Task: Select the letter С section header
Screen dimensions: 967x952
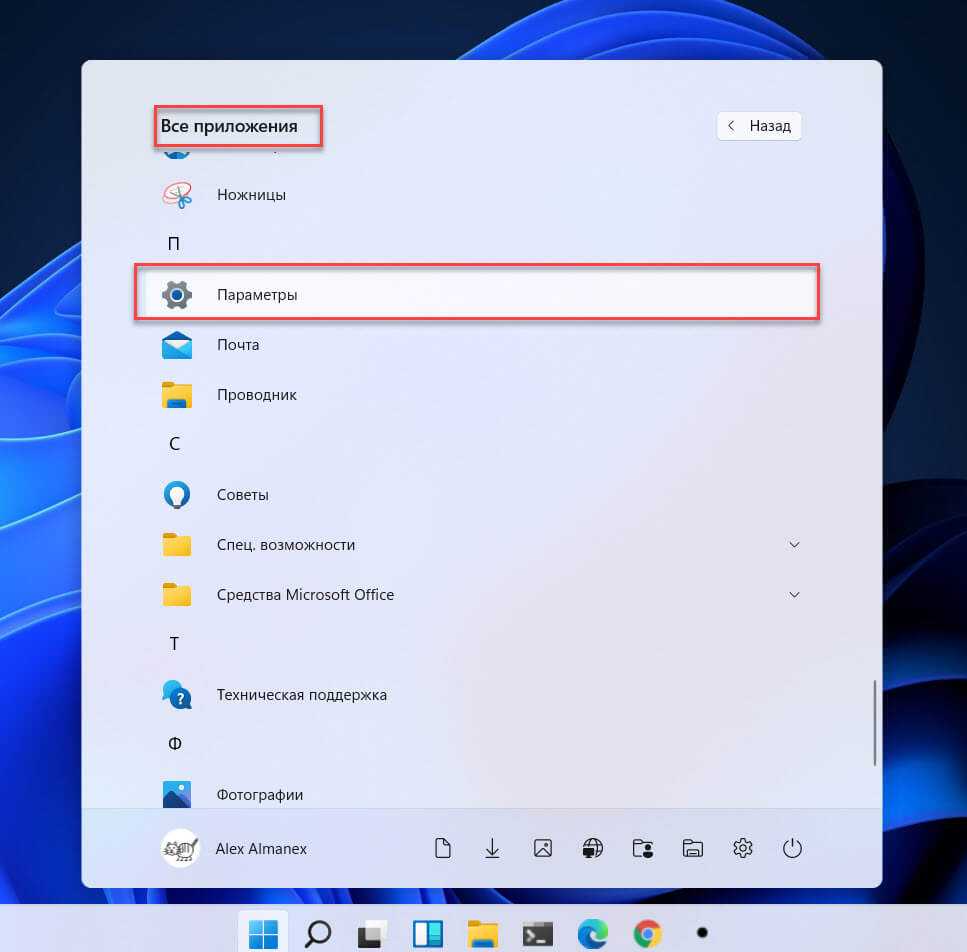Action: coord(174,444)
